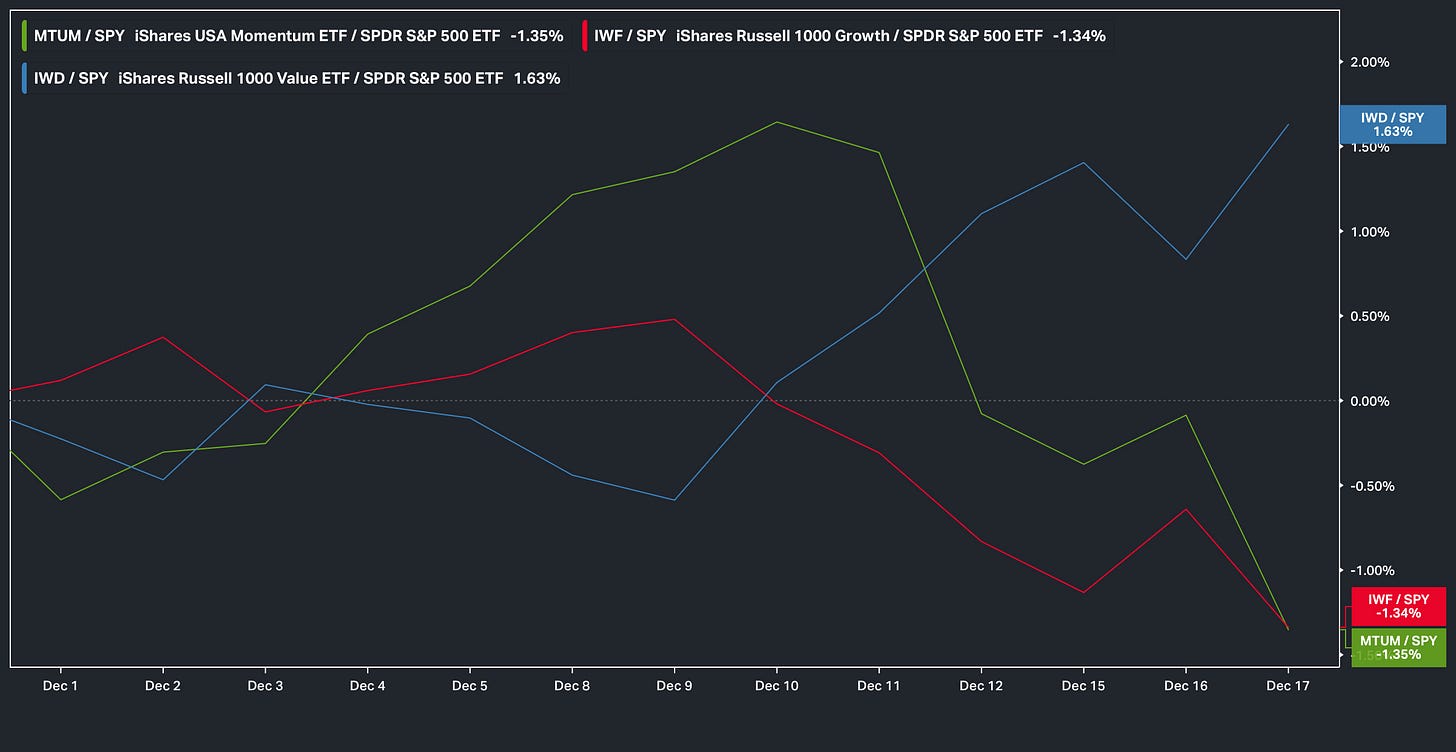Click the 0.50% y-axis label

coord(1369,316)
